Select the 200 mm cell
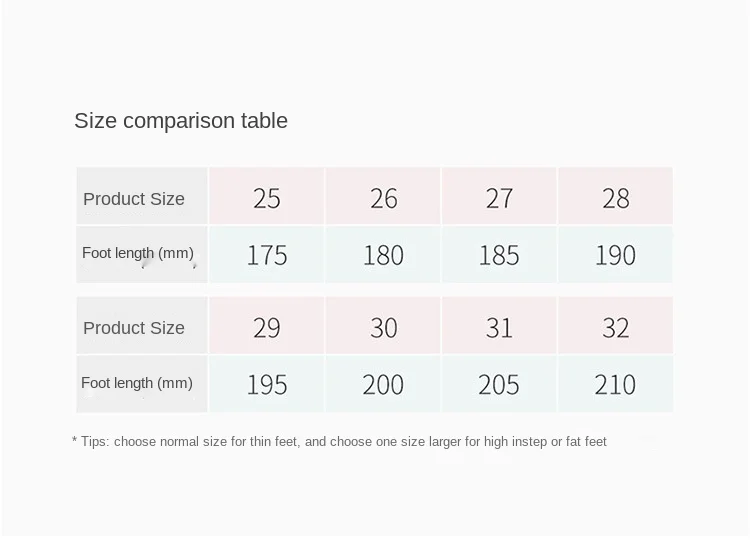Image resolution: width=750 pixels, height=547 pixels. point(383,384)
